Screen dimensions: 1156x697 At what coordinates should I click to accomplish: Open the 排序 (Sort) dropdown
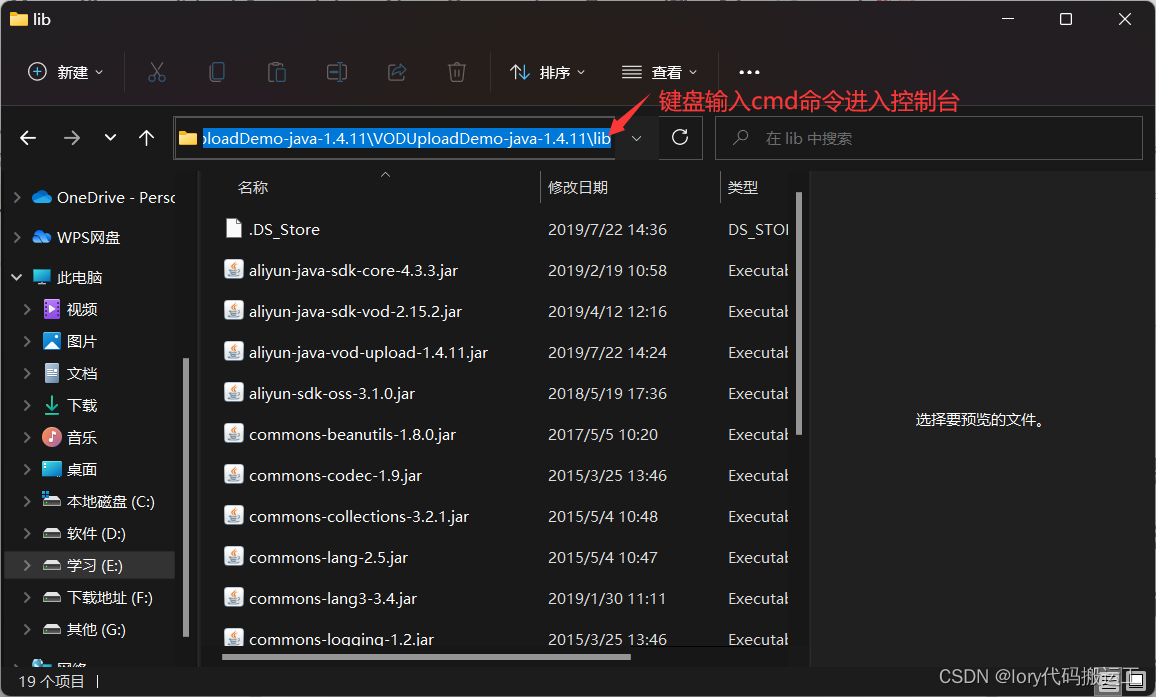point(547,71)
